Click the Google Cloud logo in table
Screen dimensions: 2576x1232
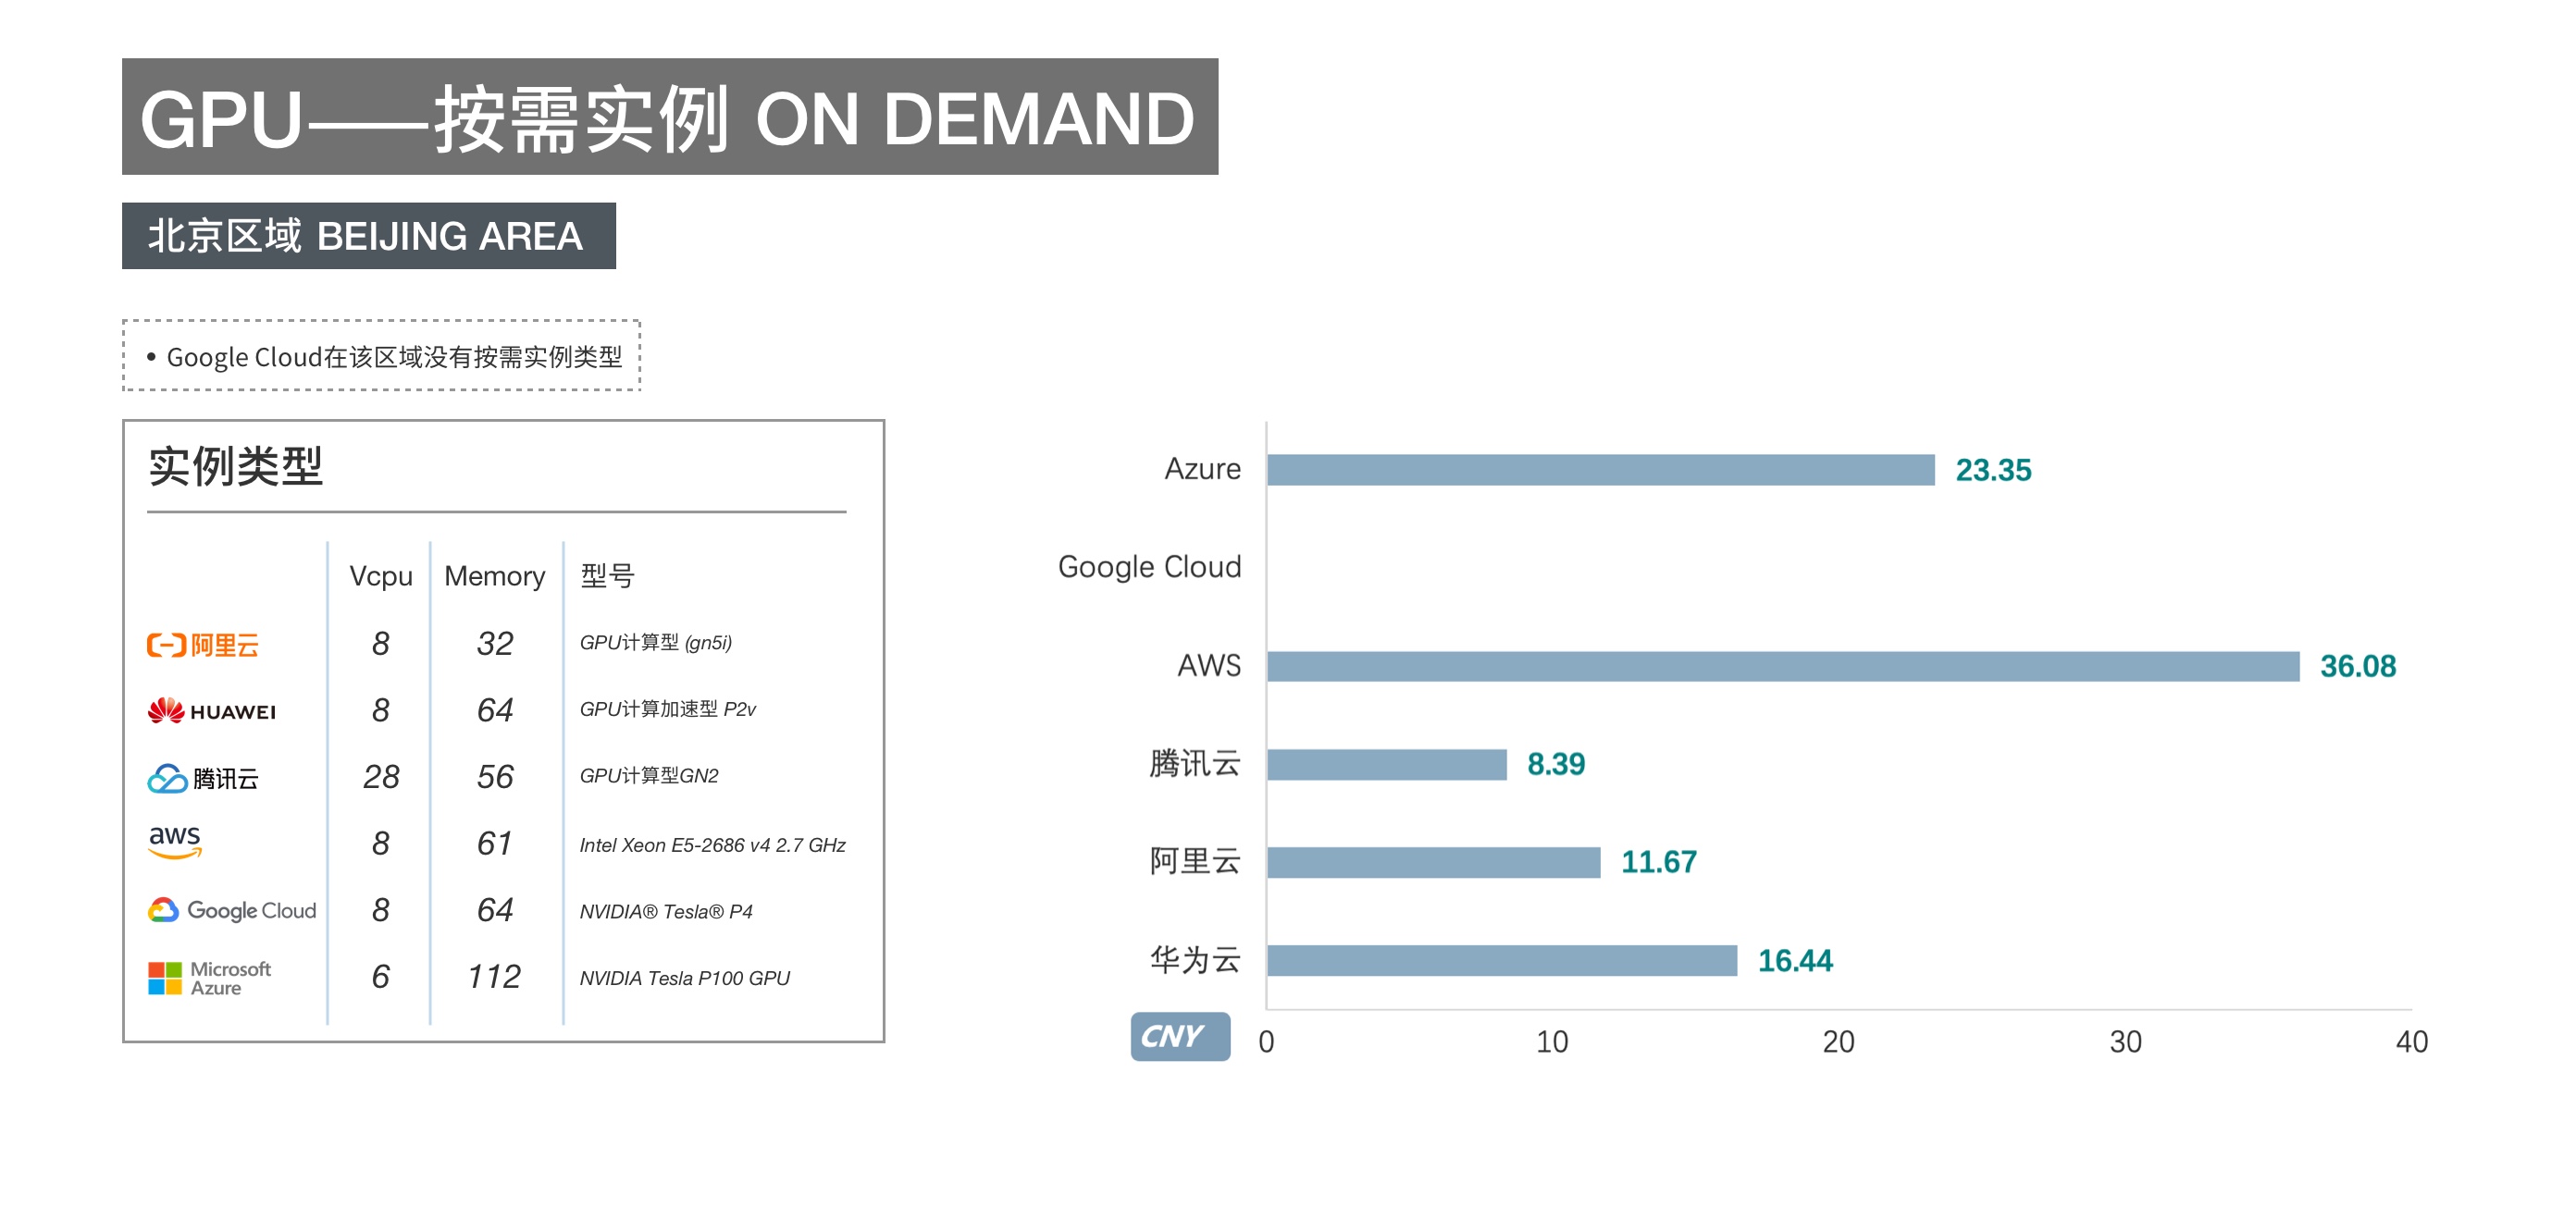[x=232, y=910]
